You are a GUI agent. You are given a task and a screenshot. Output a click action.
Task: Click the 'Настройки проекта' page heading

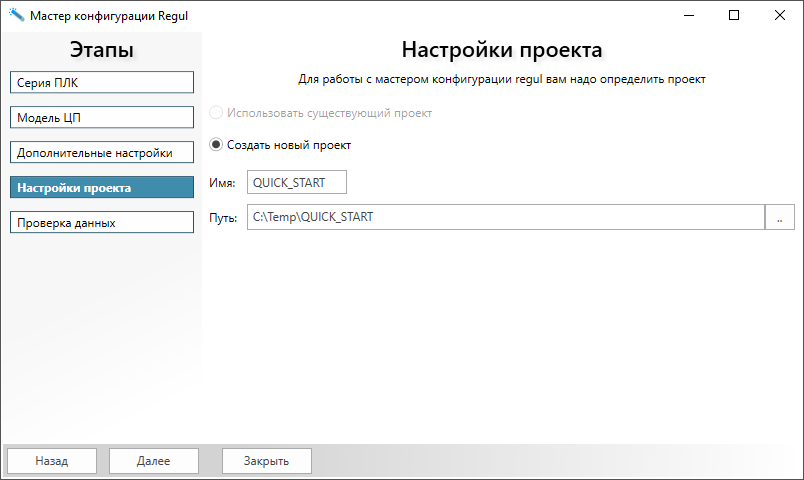[502, 50]
